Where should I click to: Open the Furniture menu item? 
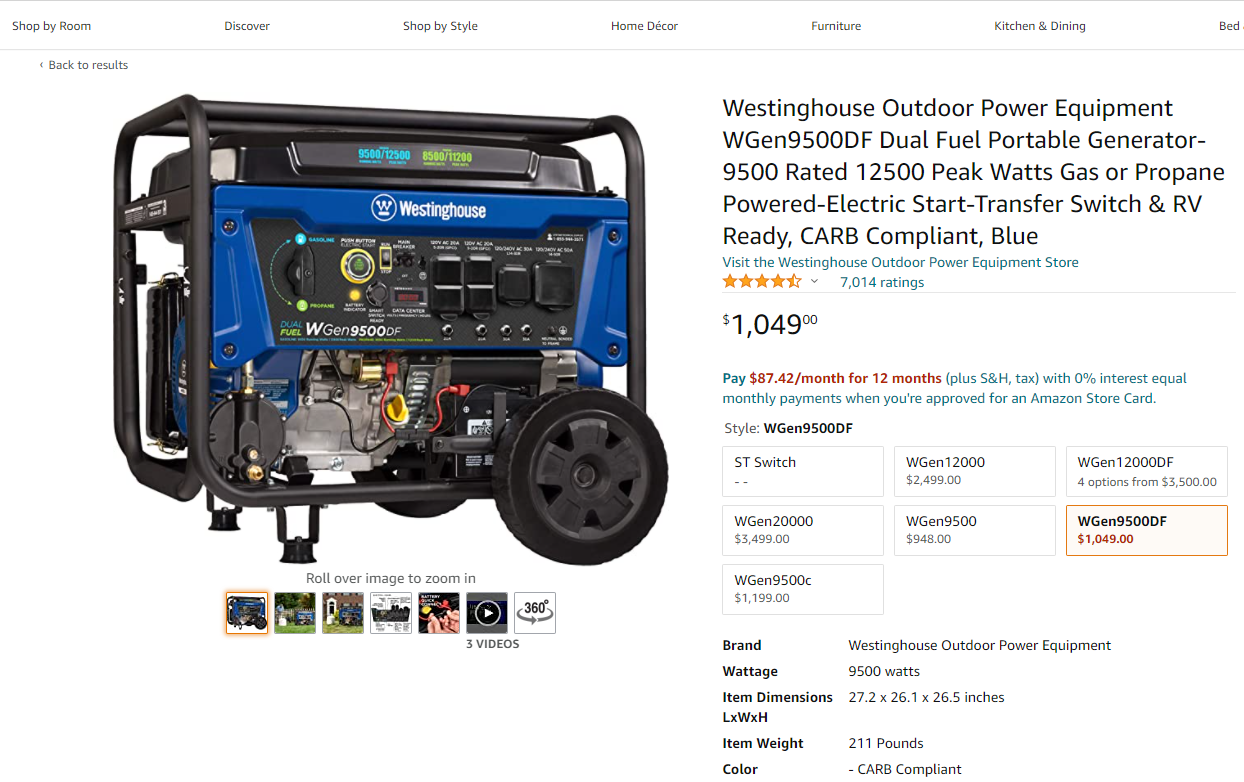point(836,26)
